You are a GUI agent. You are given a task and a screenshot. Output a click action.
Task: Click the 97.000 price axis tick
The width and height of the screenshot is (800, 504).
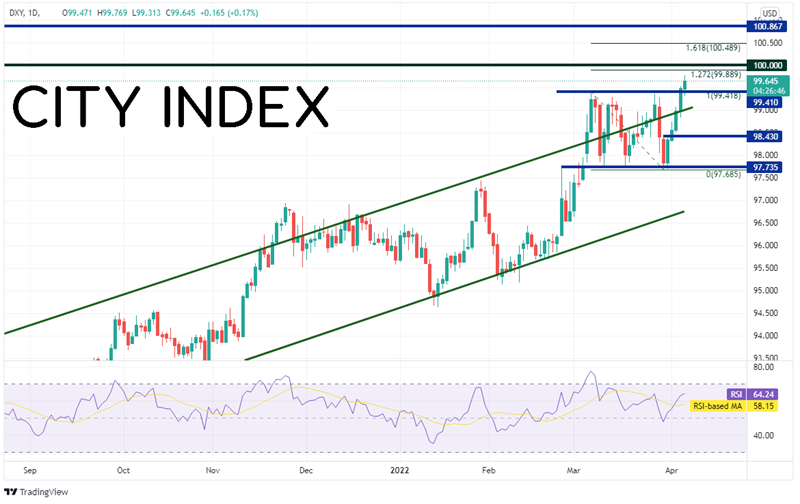(x=765, y=200)
